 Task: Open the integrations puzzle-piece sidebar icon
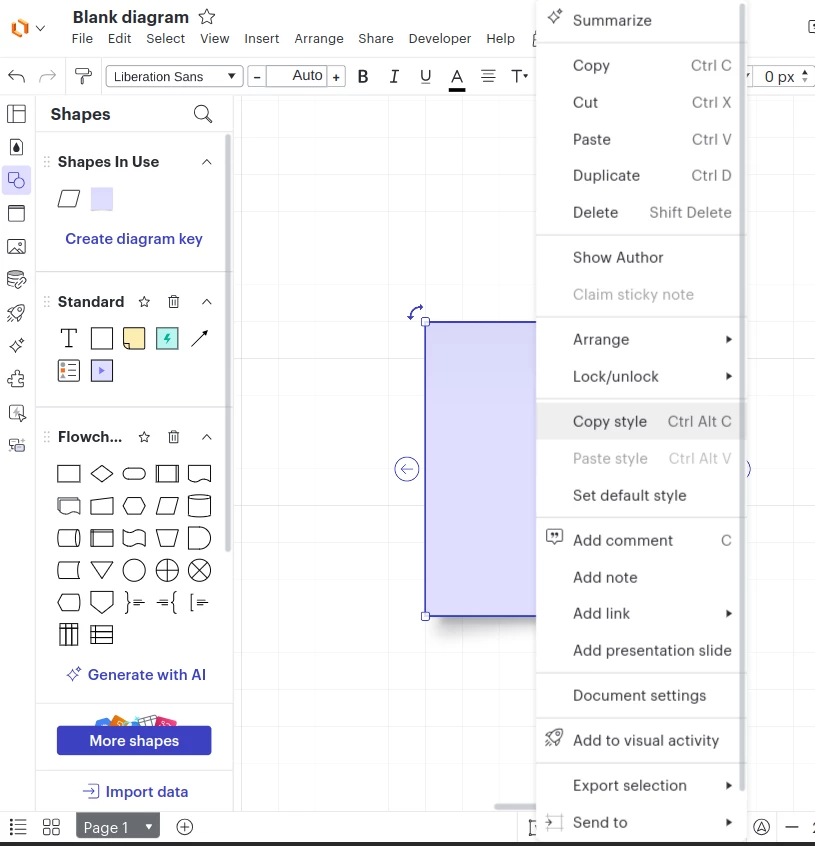click(x=16, y=379)
